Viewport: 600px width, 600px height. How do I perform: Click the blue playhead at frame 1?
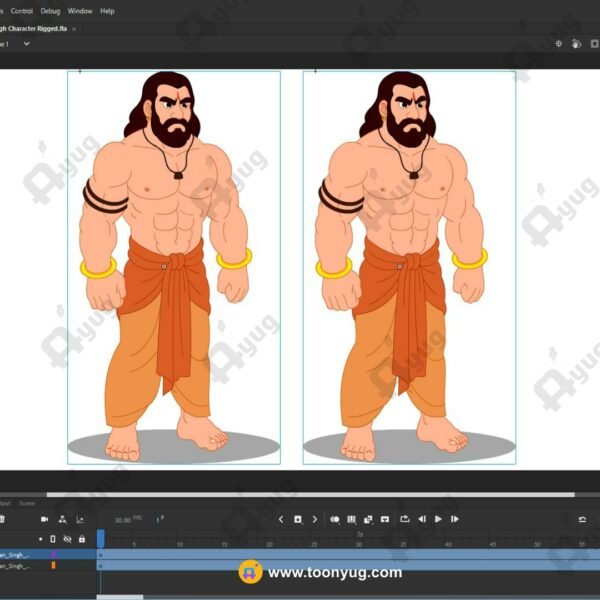click(101, 538)
